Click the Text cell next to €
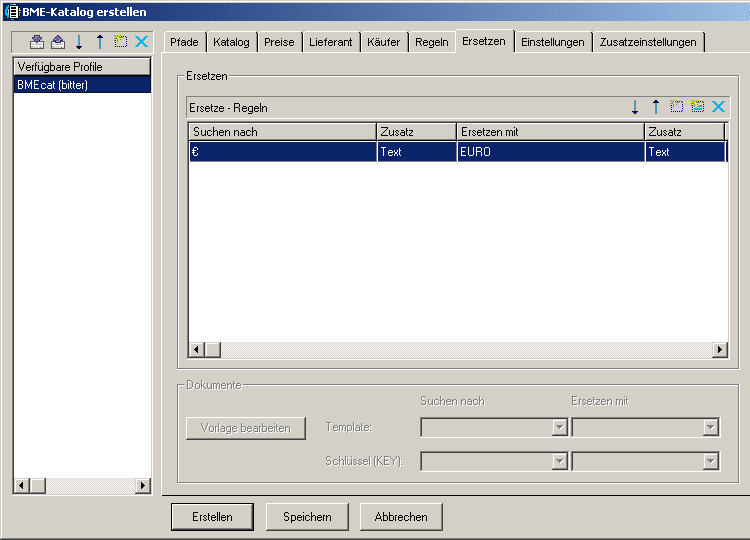 click(417, 152)
